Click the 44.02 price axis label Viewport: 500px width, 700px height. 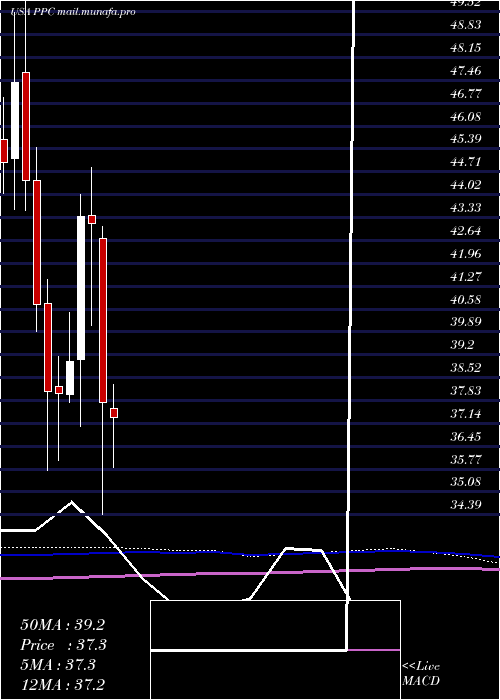[x=465, y=185]
